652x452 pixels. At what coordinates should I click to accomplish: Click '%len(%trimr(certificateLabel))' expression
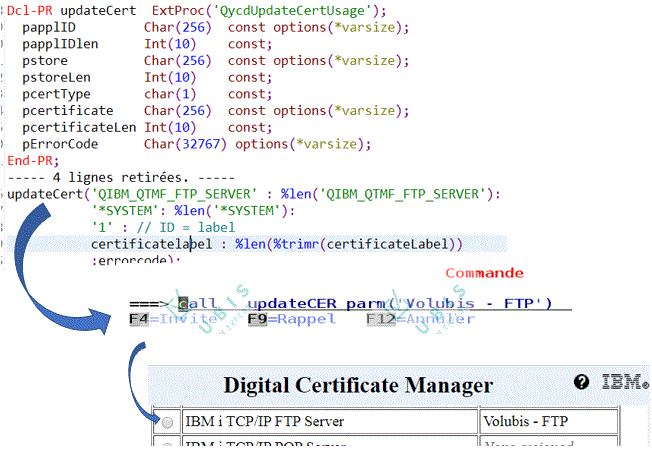[348, 244]
